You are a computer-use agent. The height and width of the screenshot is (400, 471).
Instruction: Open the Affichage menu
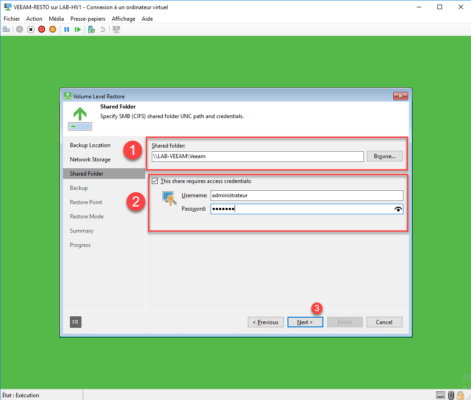tap(123, 19)
